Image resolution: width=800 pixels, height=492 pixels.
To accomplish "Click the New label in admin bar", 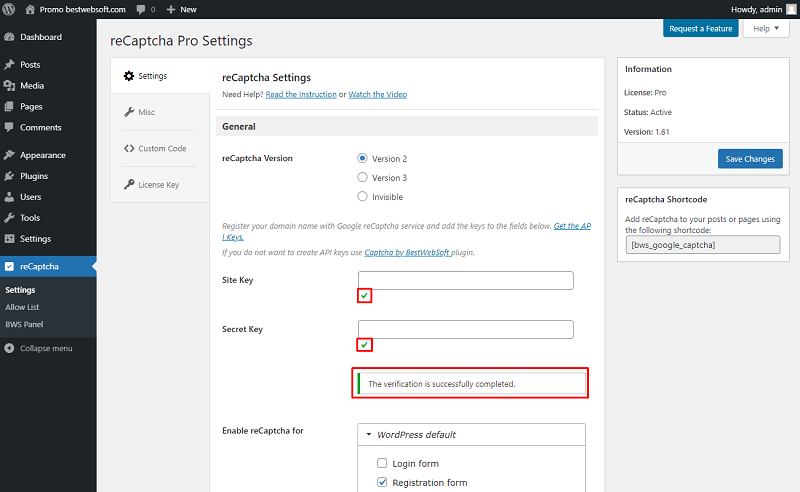I will [188, 9].
